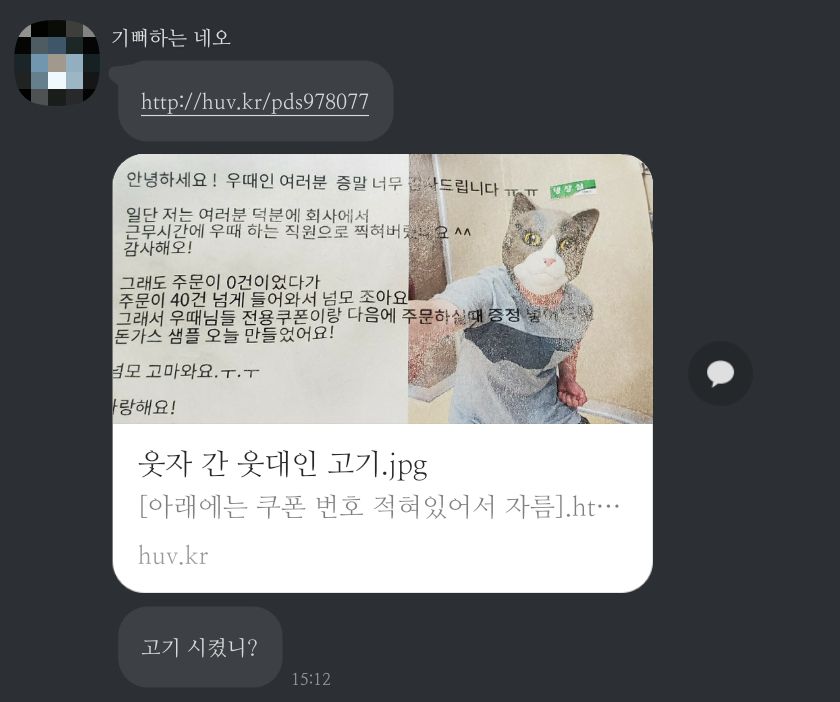Screen dimensions: 840x702
Task: Click the 고마와요 line in the letter
Action: pos(186,371)
